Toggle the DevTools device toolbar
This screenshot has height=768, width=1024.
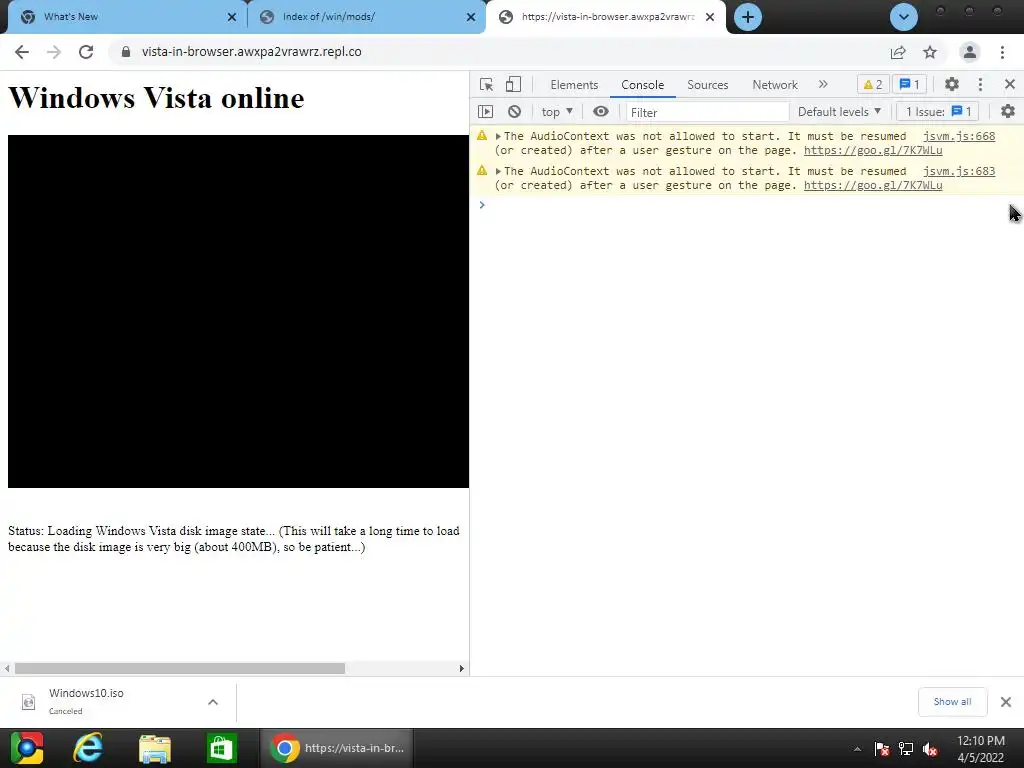coord(514,84)
